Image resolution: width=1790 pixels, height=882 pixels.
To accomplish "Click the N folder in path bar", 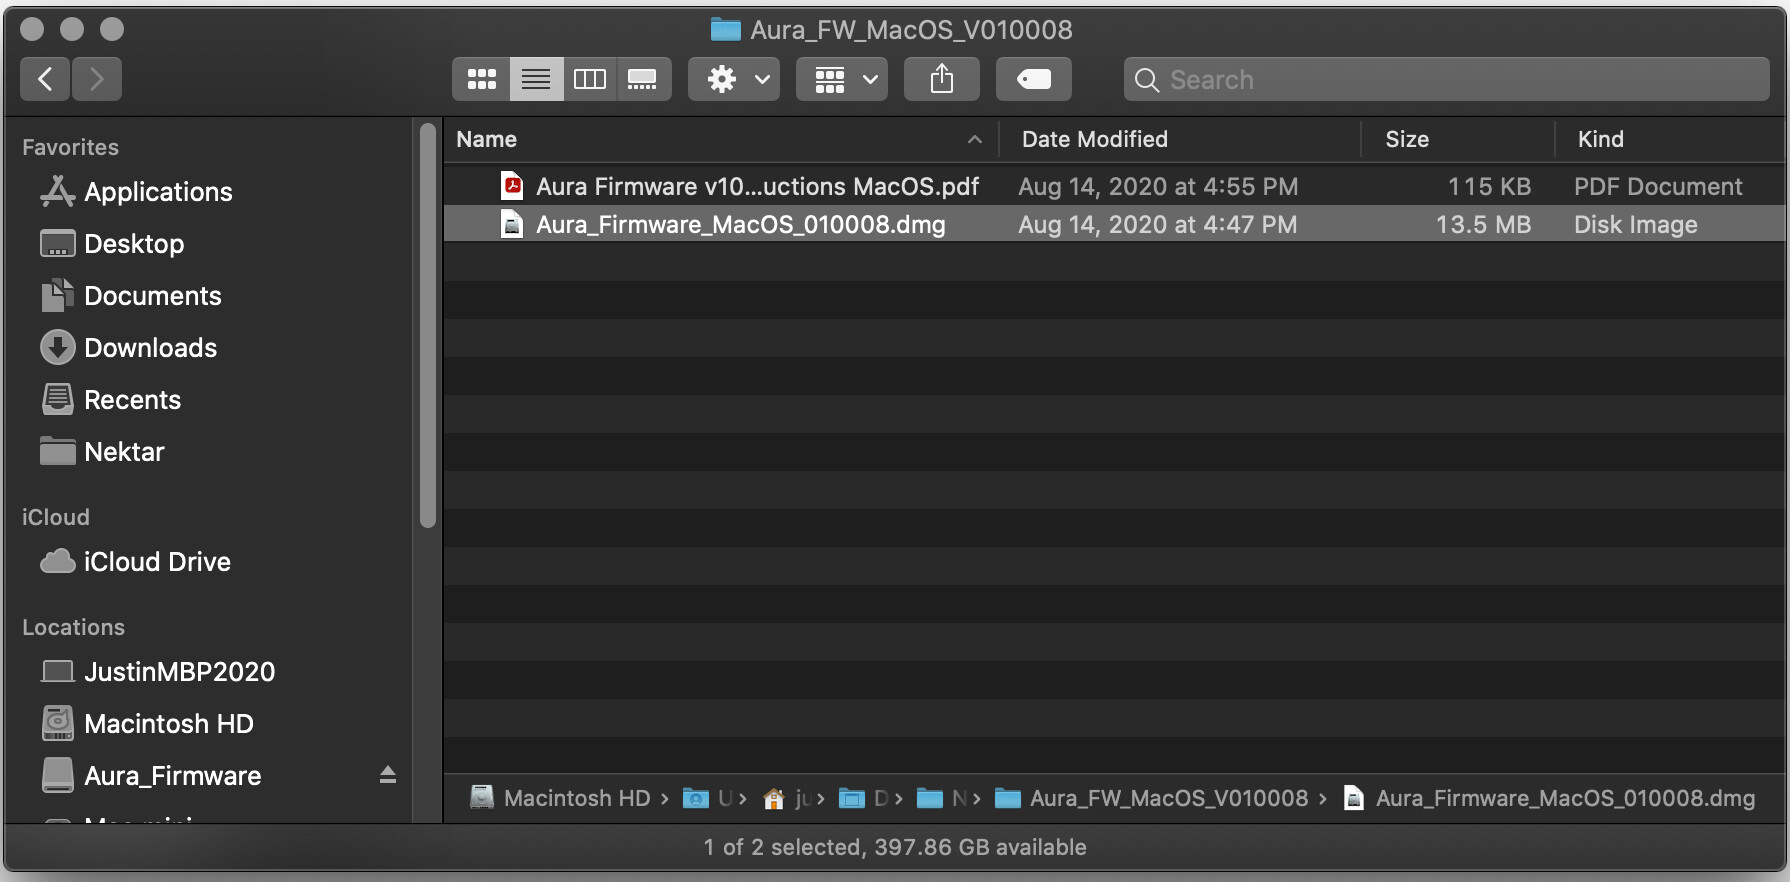I will pyautogui.click(x=941, y=798).
